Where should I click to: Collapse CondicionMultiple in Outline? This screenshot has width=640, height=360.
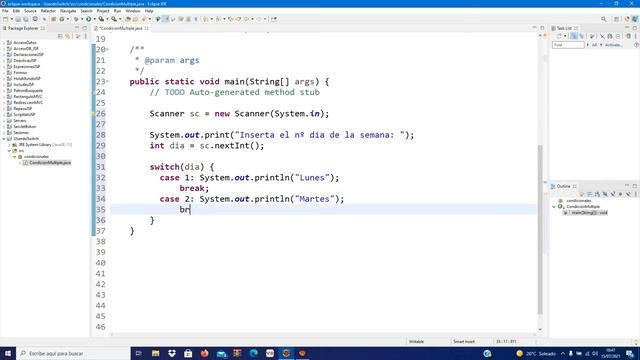tap(554, 207)
